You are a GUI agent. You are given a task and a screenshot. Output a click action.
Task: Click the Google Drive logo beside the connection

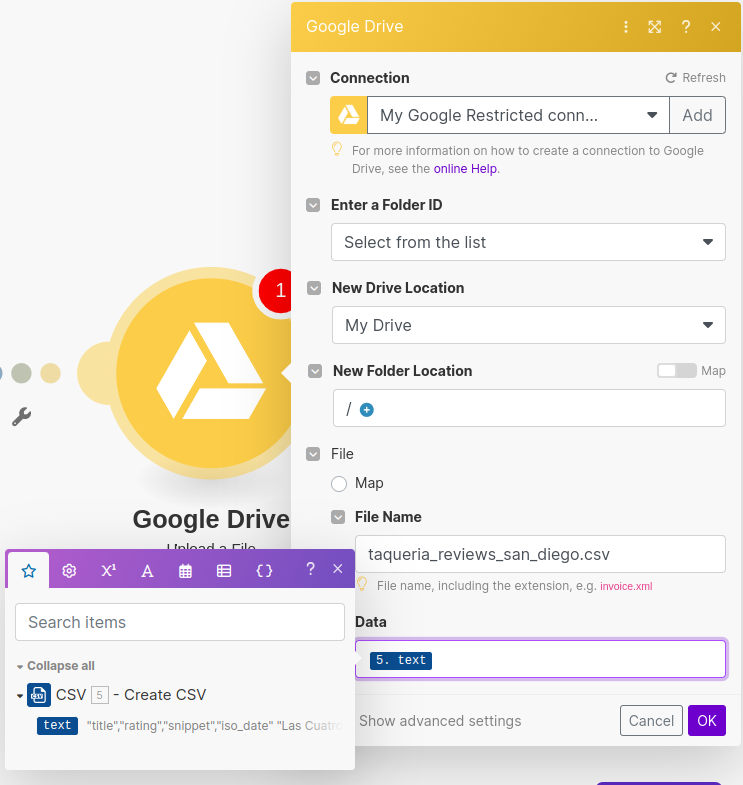click(x=348, y=115)
